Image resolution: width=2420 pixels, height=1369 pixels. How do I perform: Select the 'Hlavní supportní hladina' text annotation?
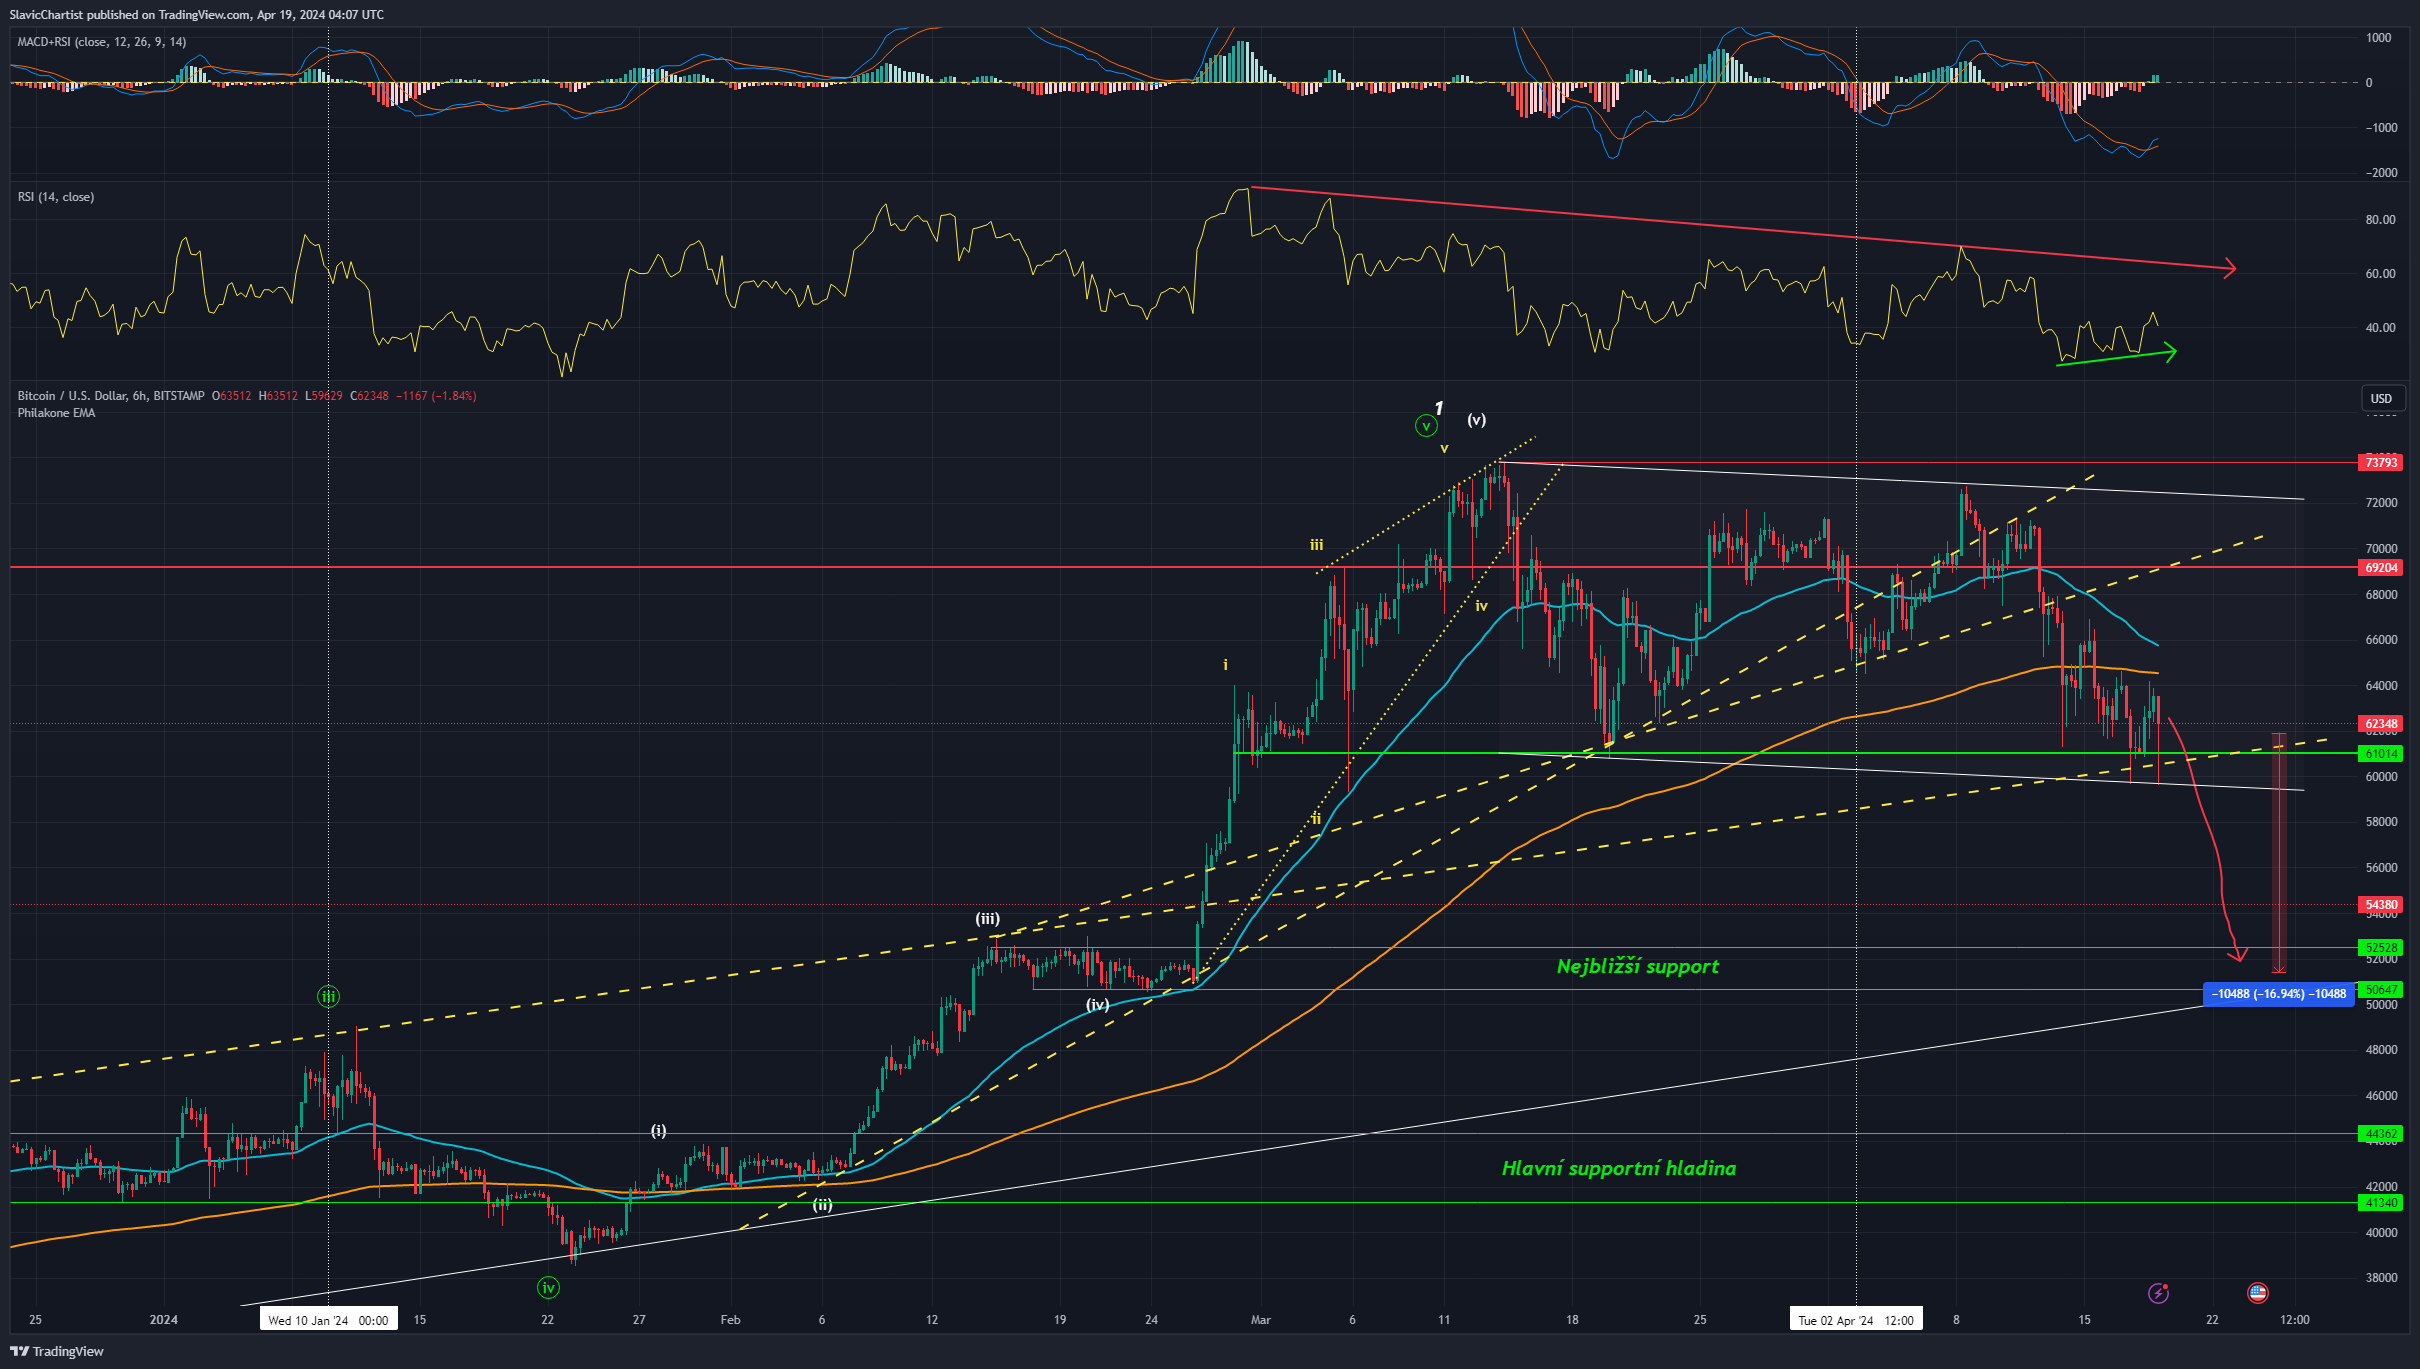pos(1619,1168)
